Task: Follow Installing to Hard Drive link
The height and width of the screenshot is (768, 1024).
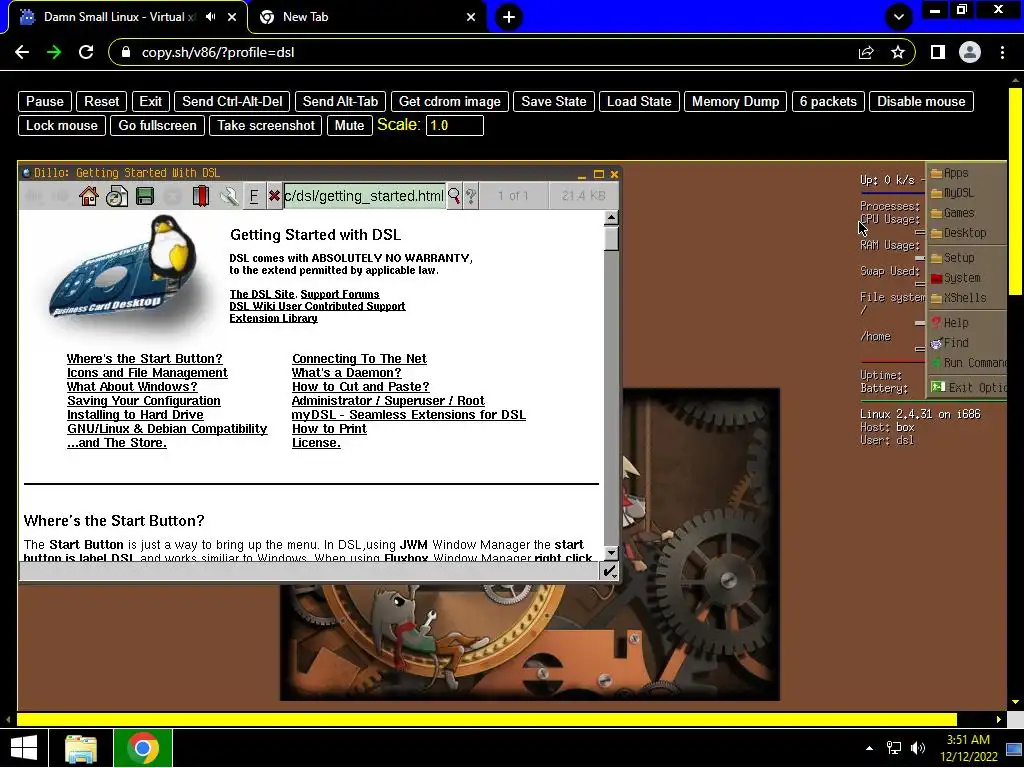Action: (x=135, y=415)
